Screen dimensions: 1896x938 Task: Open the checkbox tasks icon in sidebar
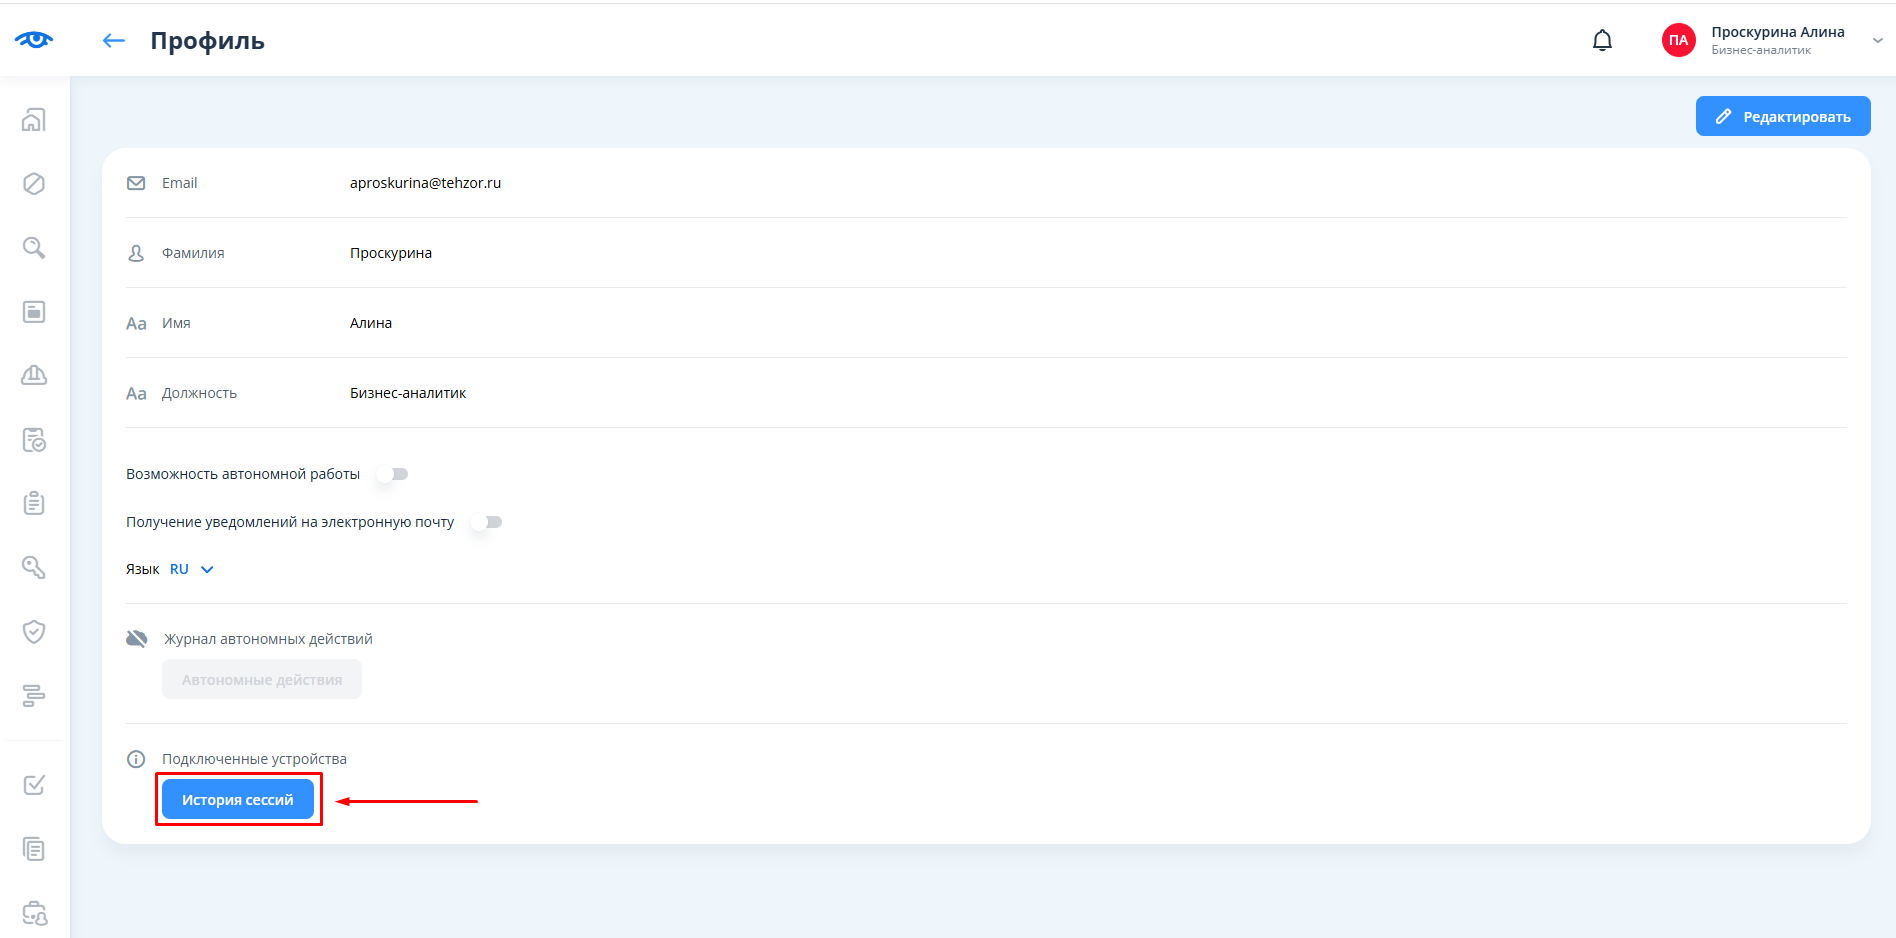tap(34, 785)
